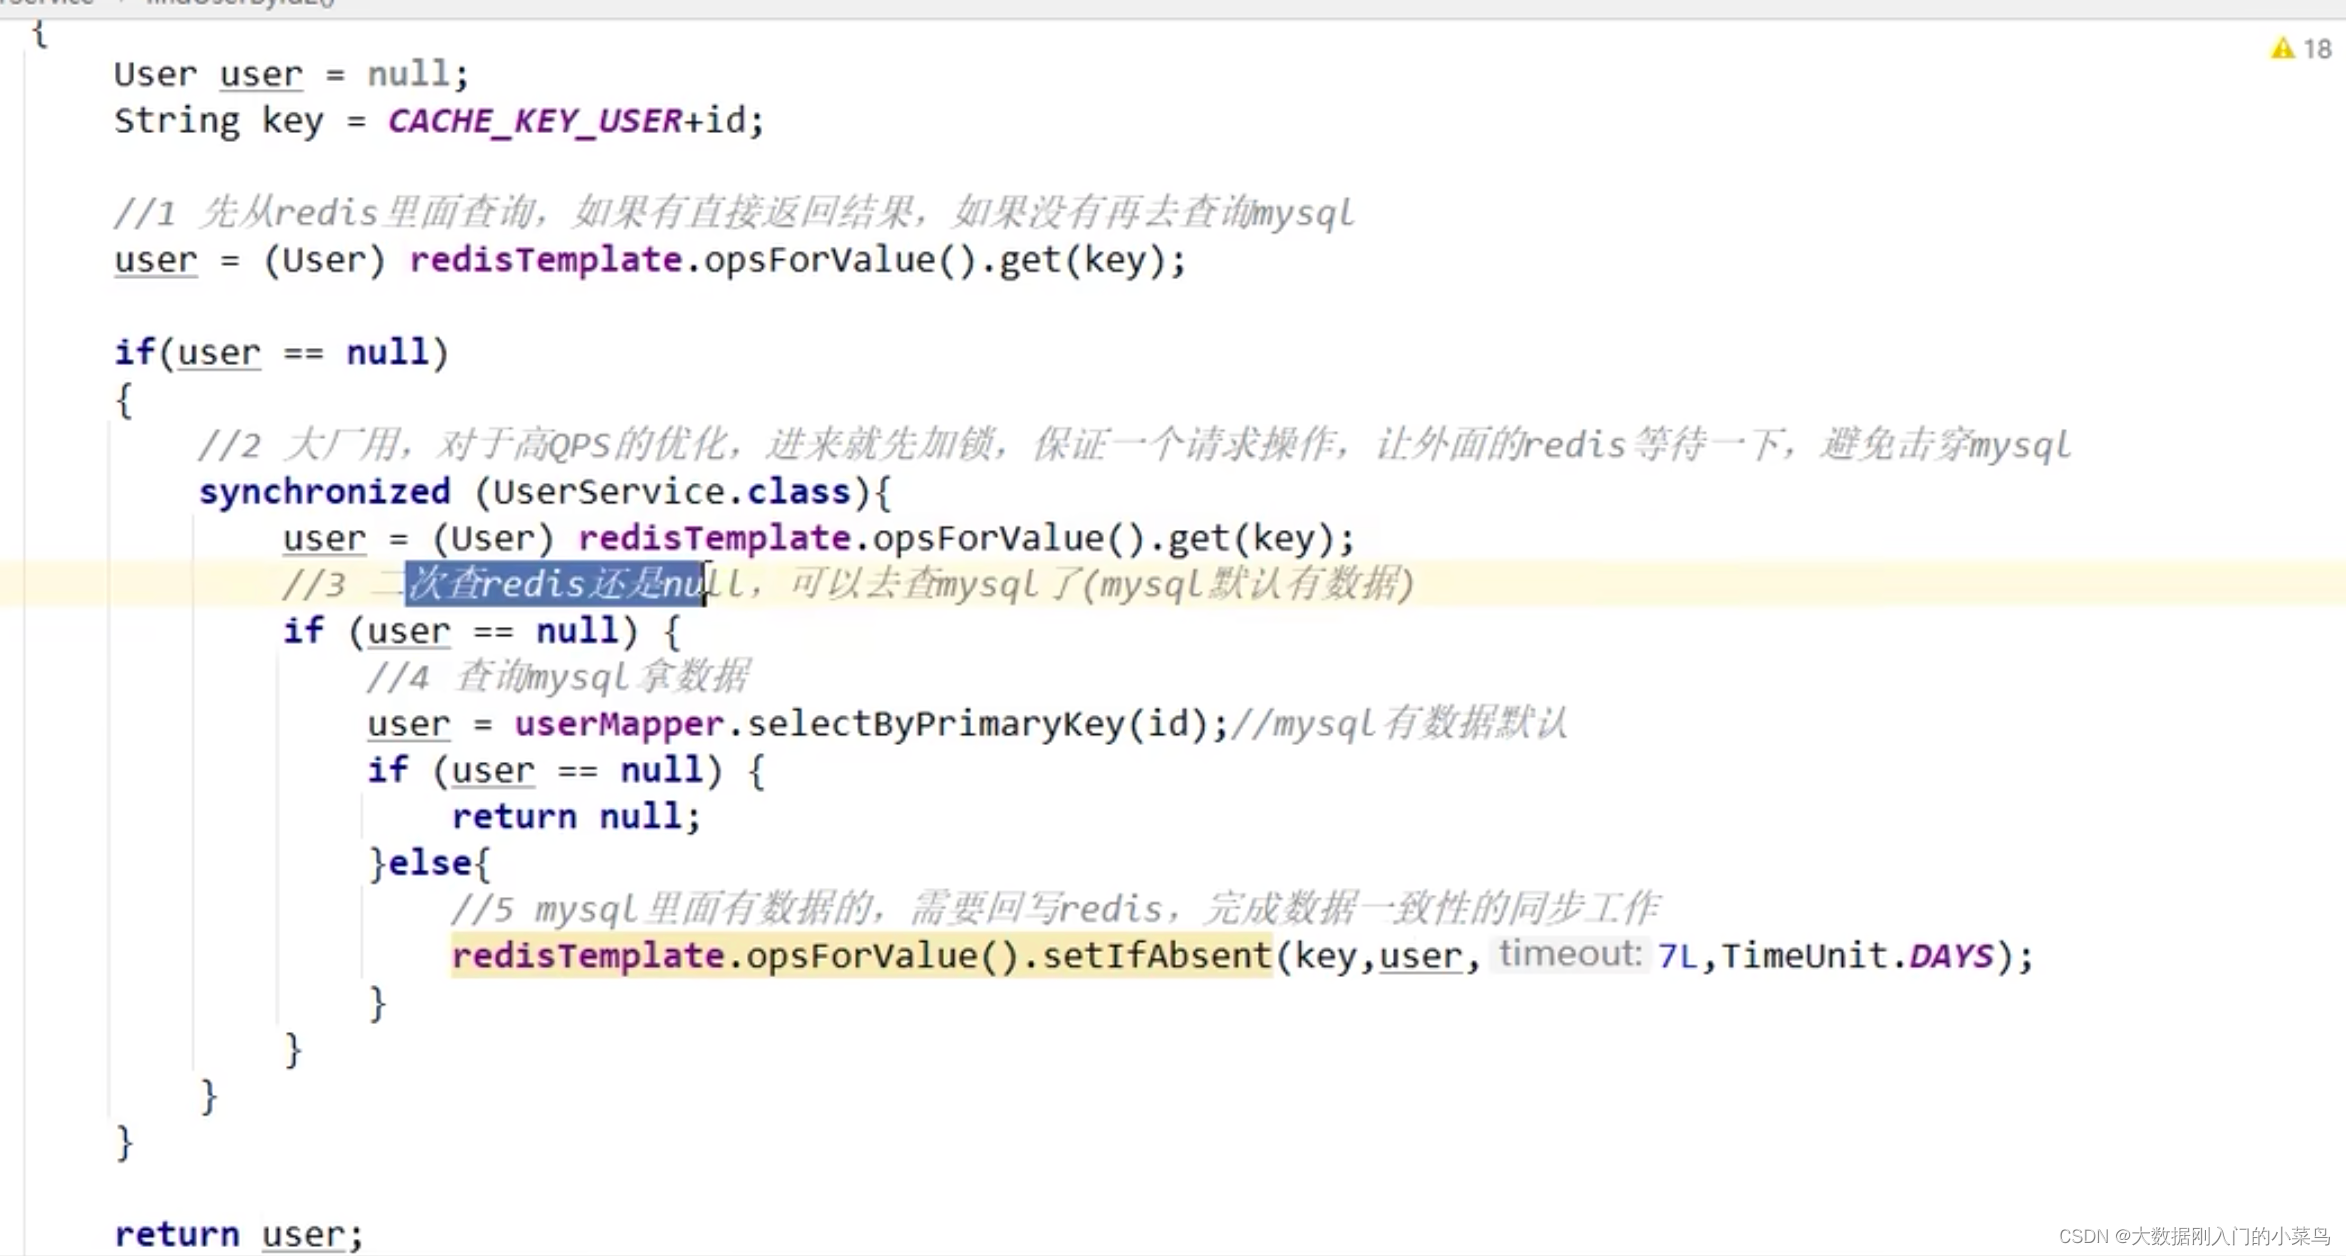Click the 'timeout:' parameter hint
Viewport: 2346px width, 1256px height.
(x=1570, y=955)
